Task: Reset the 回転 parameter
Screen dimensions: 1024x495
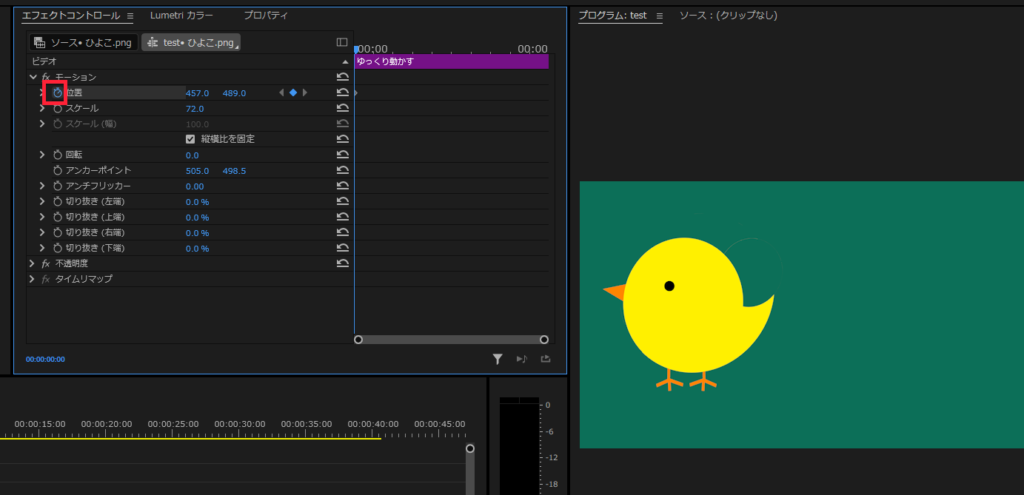Action: [343, 155]
